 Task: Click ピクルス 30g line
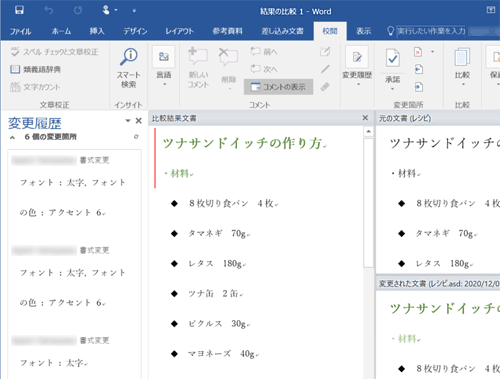tap(217, 323)
